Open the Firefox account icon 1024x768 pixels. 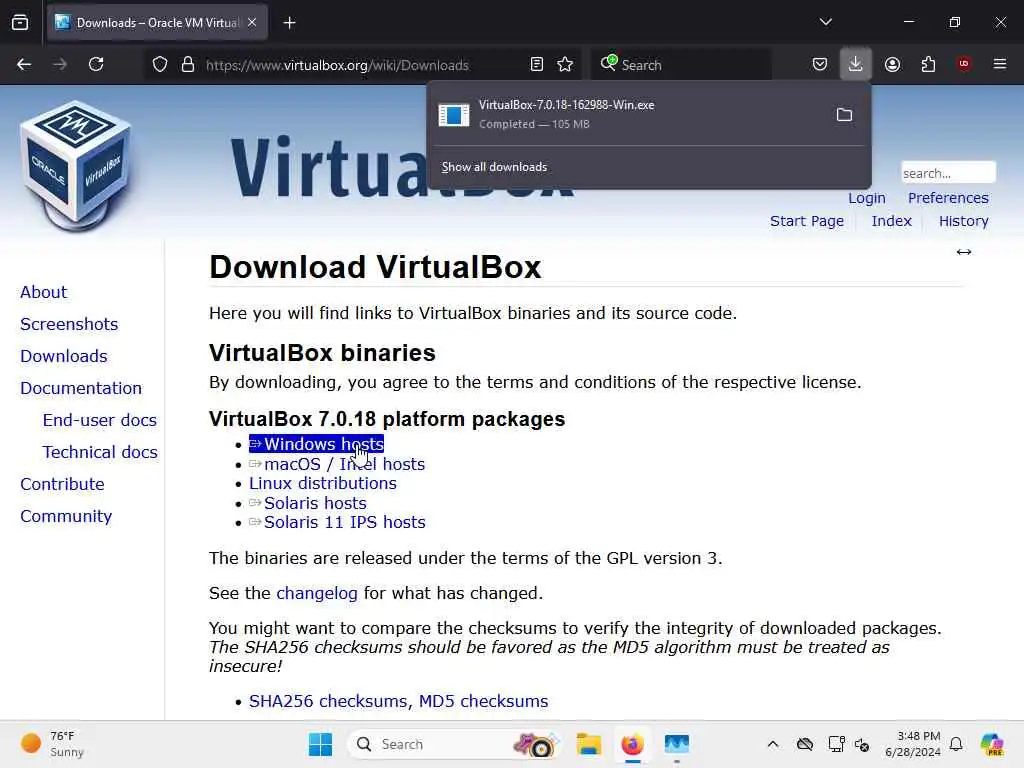tap(892, 64)
